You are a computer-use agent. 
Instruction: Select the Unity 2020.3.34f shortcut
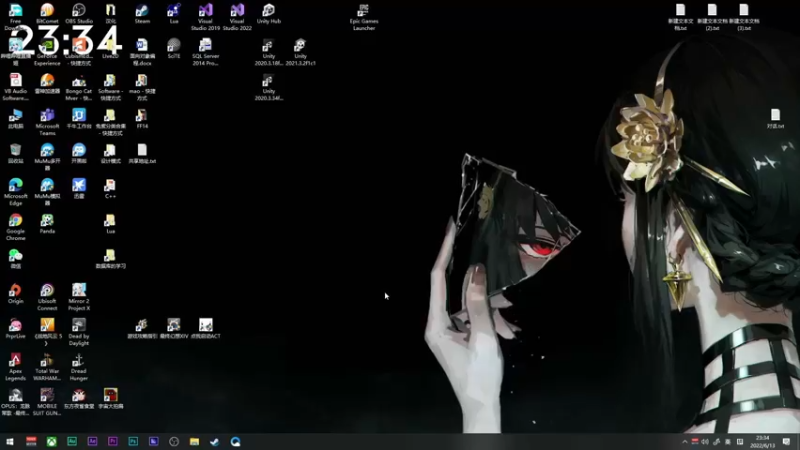coord(268,87)
